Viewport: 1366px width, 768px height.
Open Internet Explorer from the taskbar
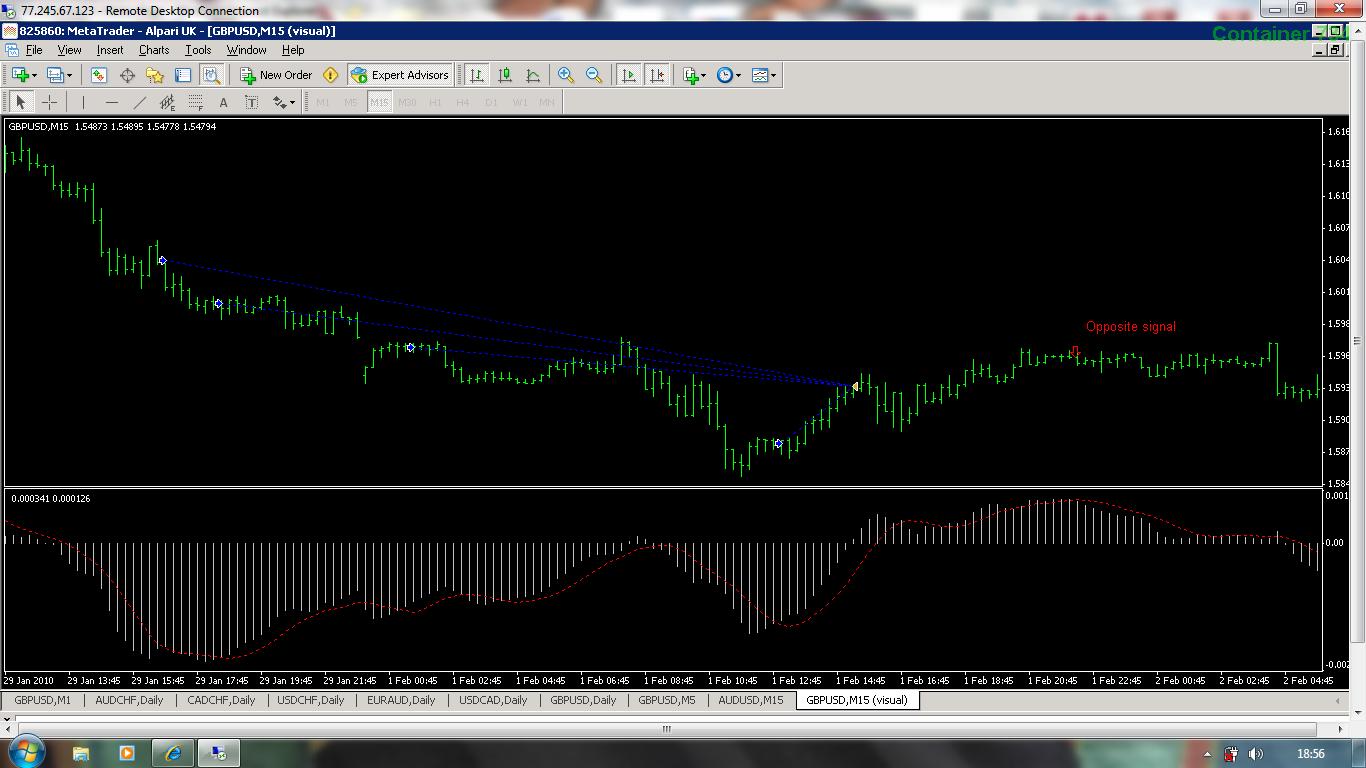(x=172, y=752)
